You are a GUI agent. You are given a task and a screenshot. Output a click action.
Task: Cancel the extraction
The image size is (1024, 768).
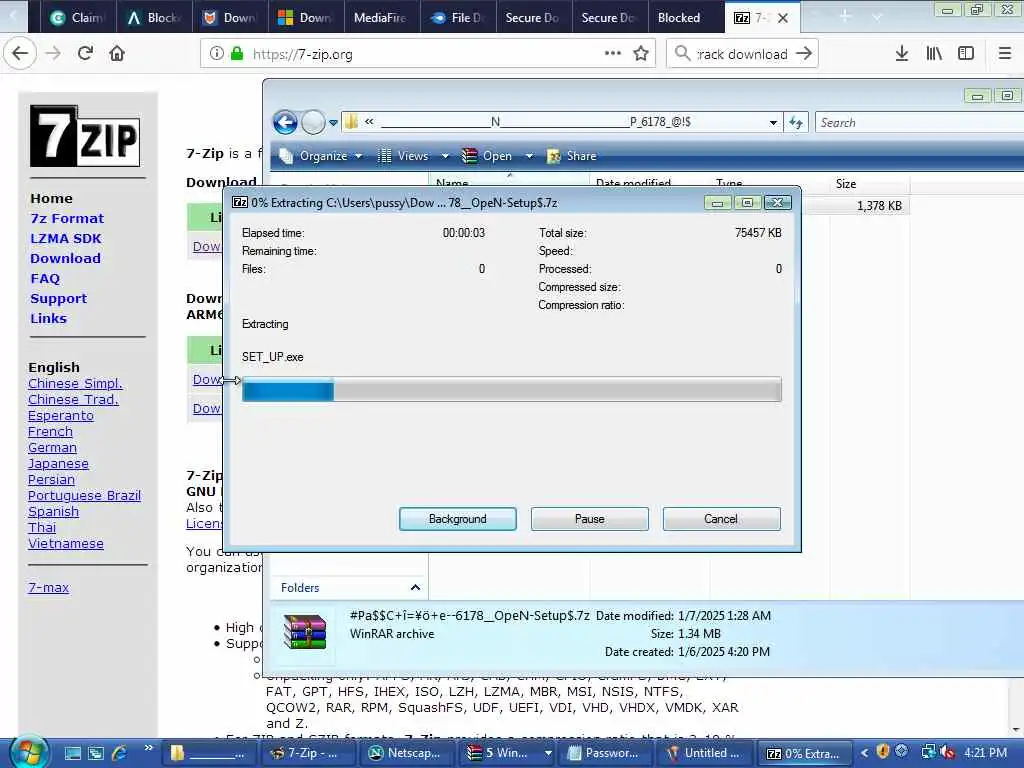click(x=721, y=519)
